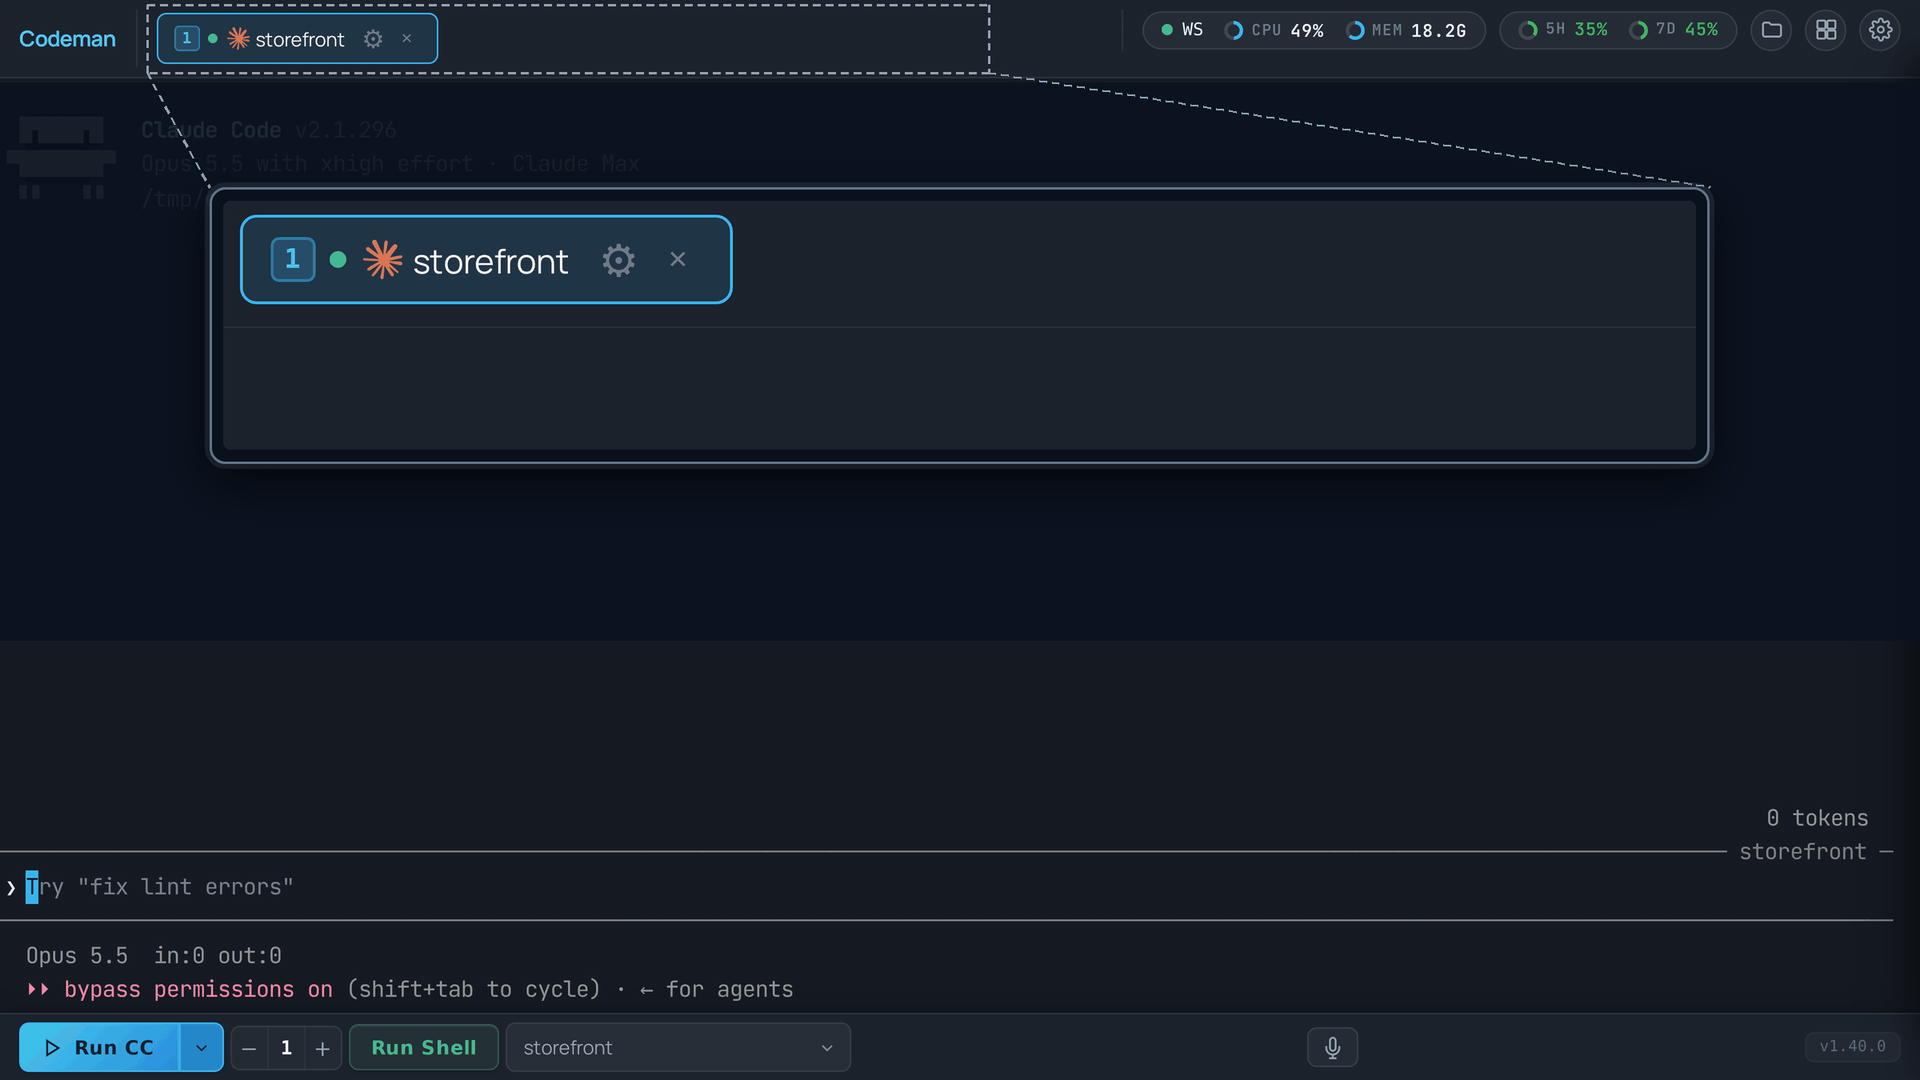Click the WS connection status indicator
The width and height of the screenshot is (1920, 1080).
[x=1182, y=30]
